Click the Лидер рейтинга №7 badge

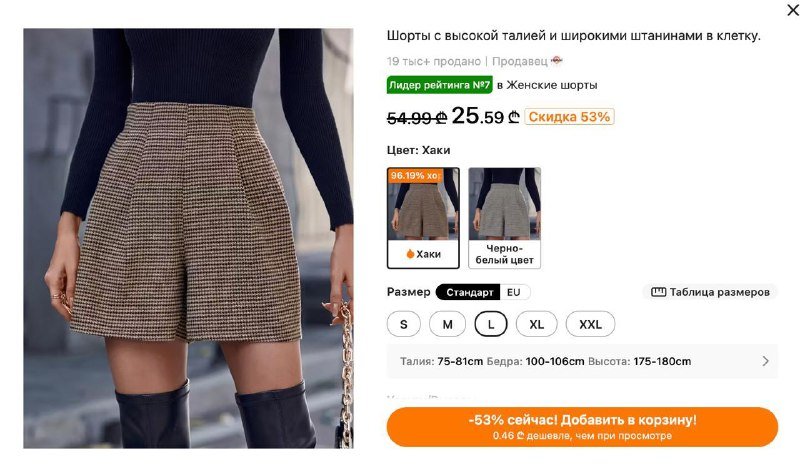439,85
